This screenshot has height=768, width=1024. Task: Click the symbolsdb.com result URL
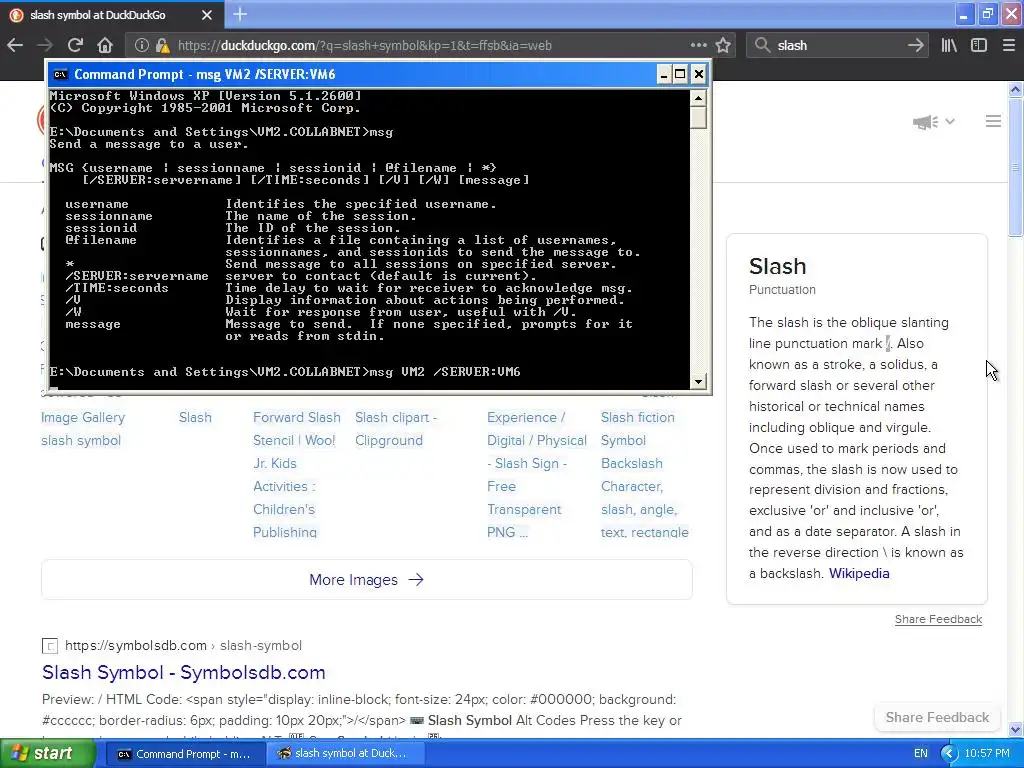[184, 646]
